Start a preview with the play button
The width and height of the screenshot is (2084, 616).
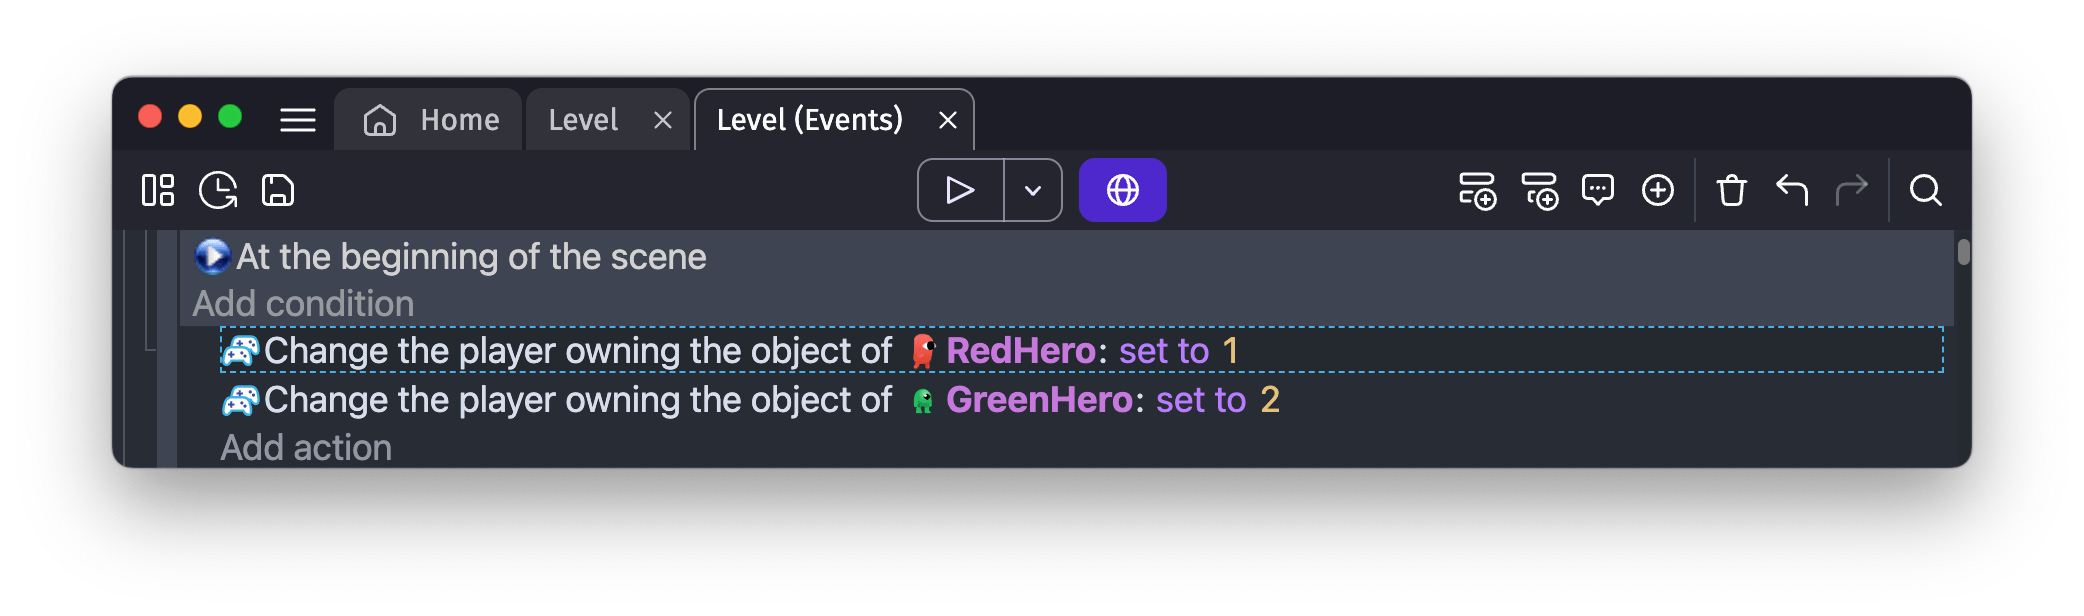pos(958,190)
